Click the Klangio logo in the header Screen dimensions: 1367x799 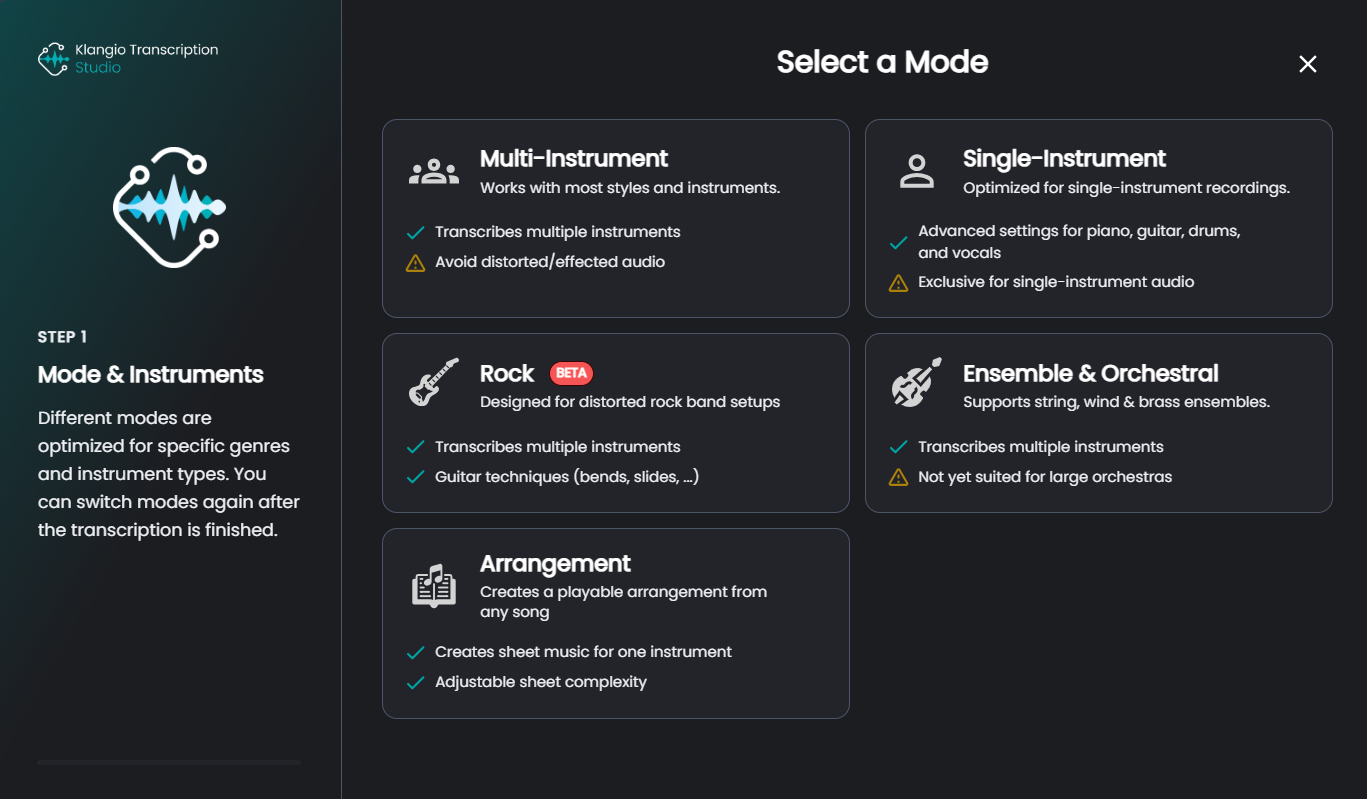[53, 59]
